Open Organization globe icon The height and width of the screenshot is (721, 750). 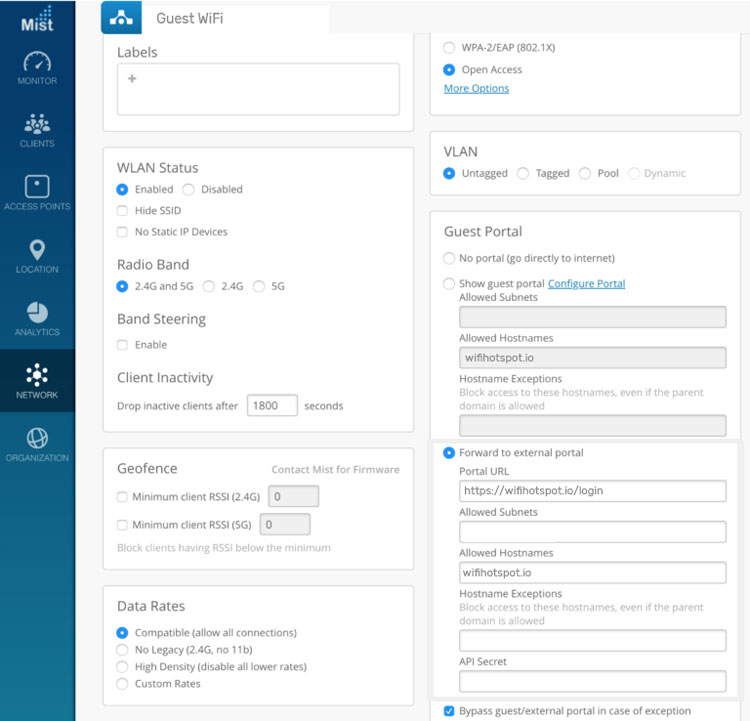click(x=37, y=439)
